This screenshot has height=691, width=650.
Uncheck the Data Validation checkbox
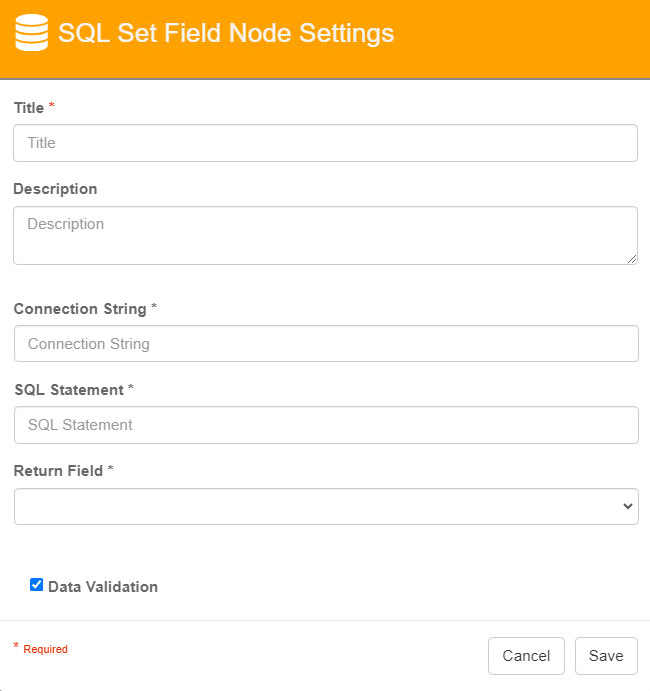coord(37,585)
